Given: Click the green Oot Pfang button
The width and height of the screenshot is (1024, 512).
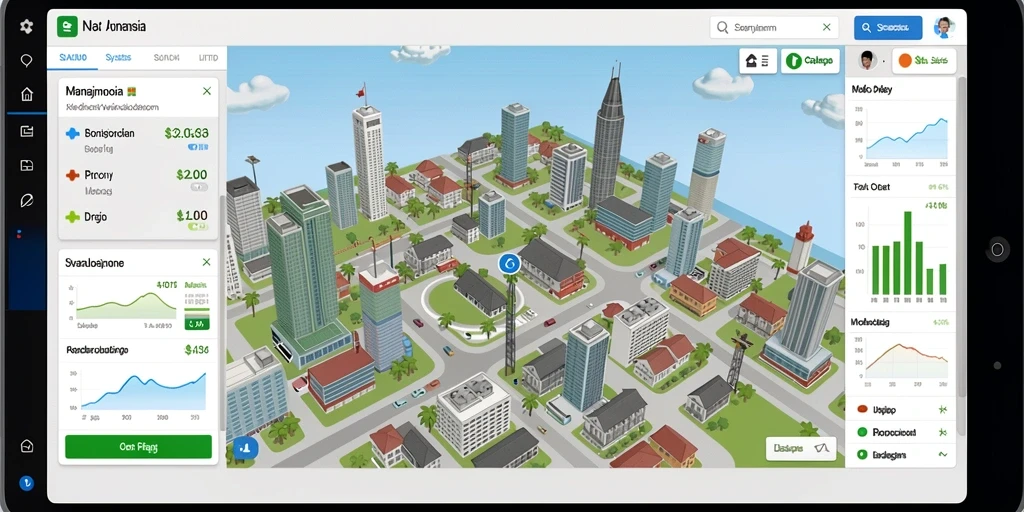Looking at the screenshot, I should 138,447.
